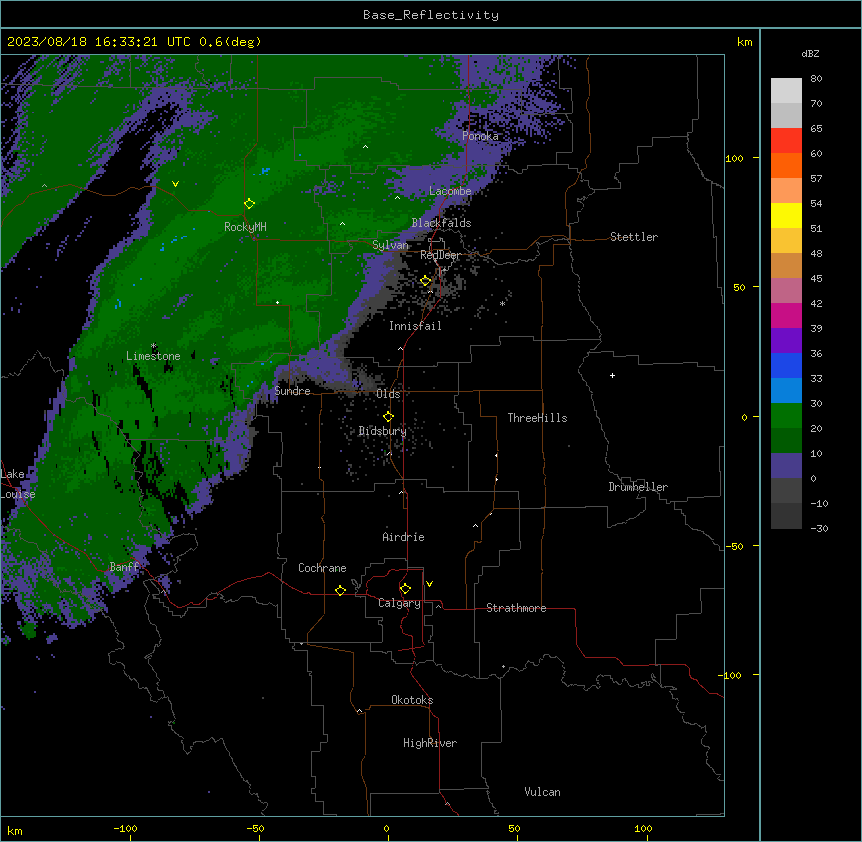Click the 50 tick label on right axis
This screenshot has width=862, height=842.
pos(739,287)
